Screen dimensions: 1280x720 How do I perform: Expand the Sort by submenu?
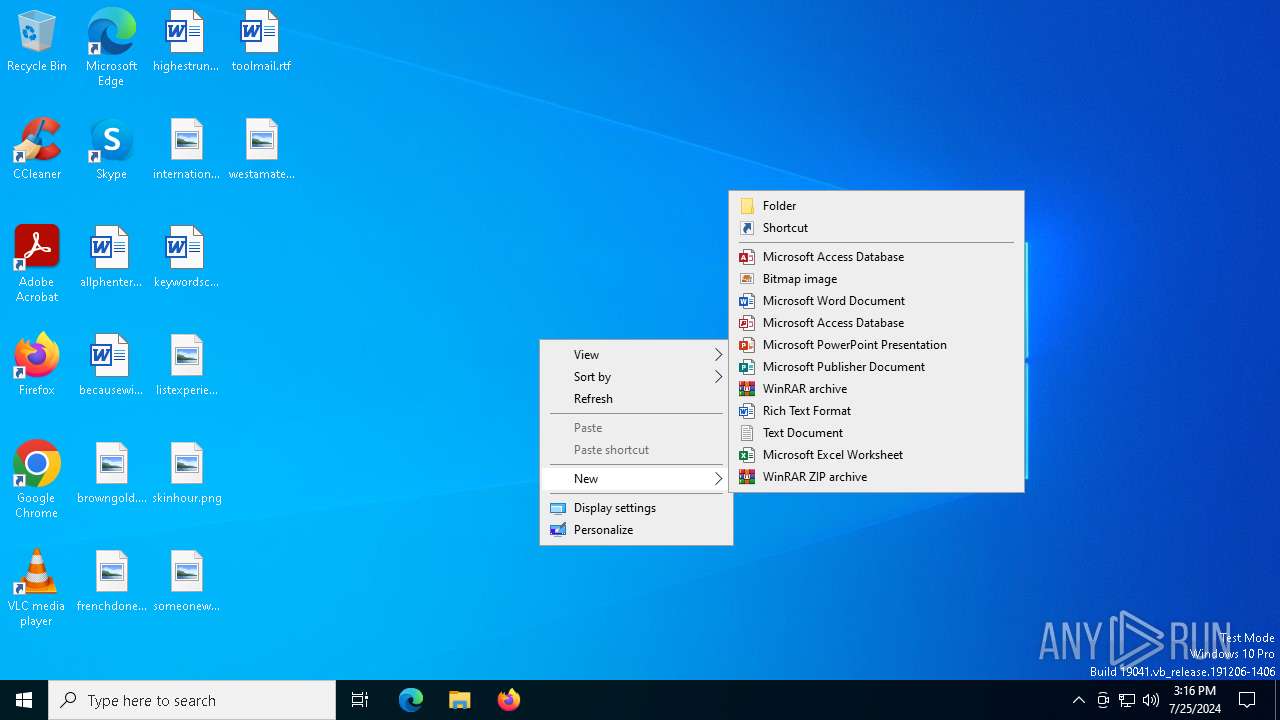click(636, 377)
